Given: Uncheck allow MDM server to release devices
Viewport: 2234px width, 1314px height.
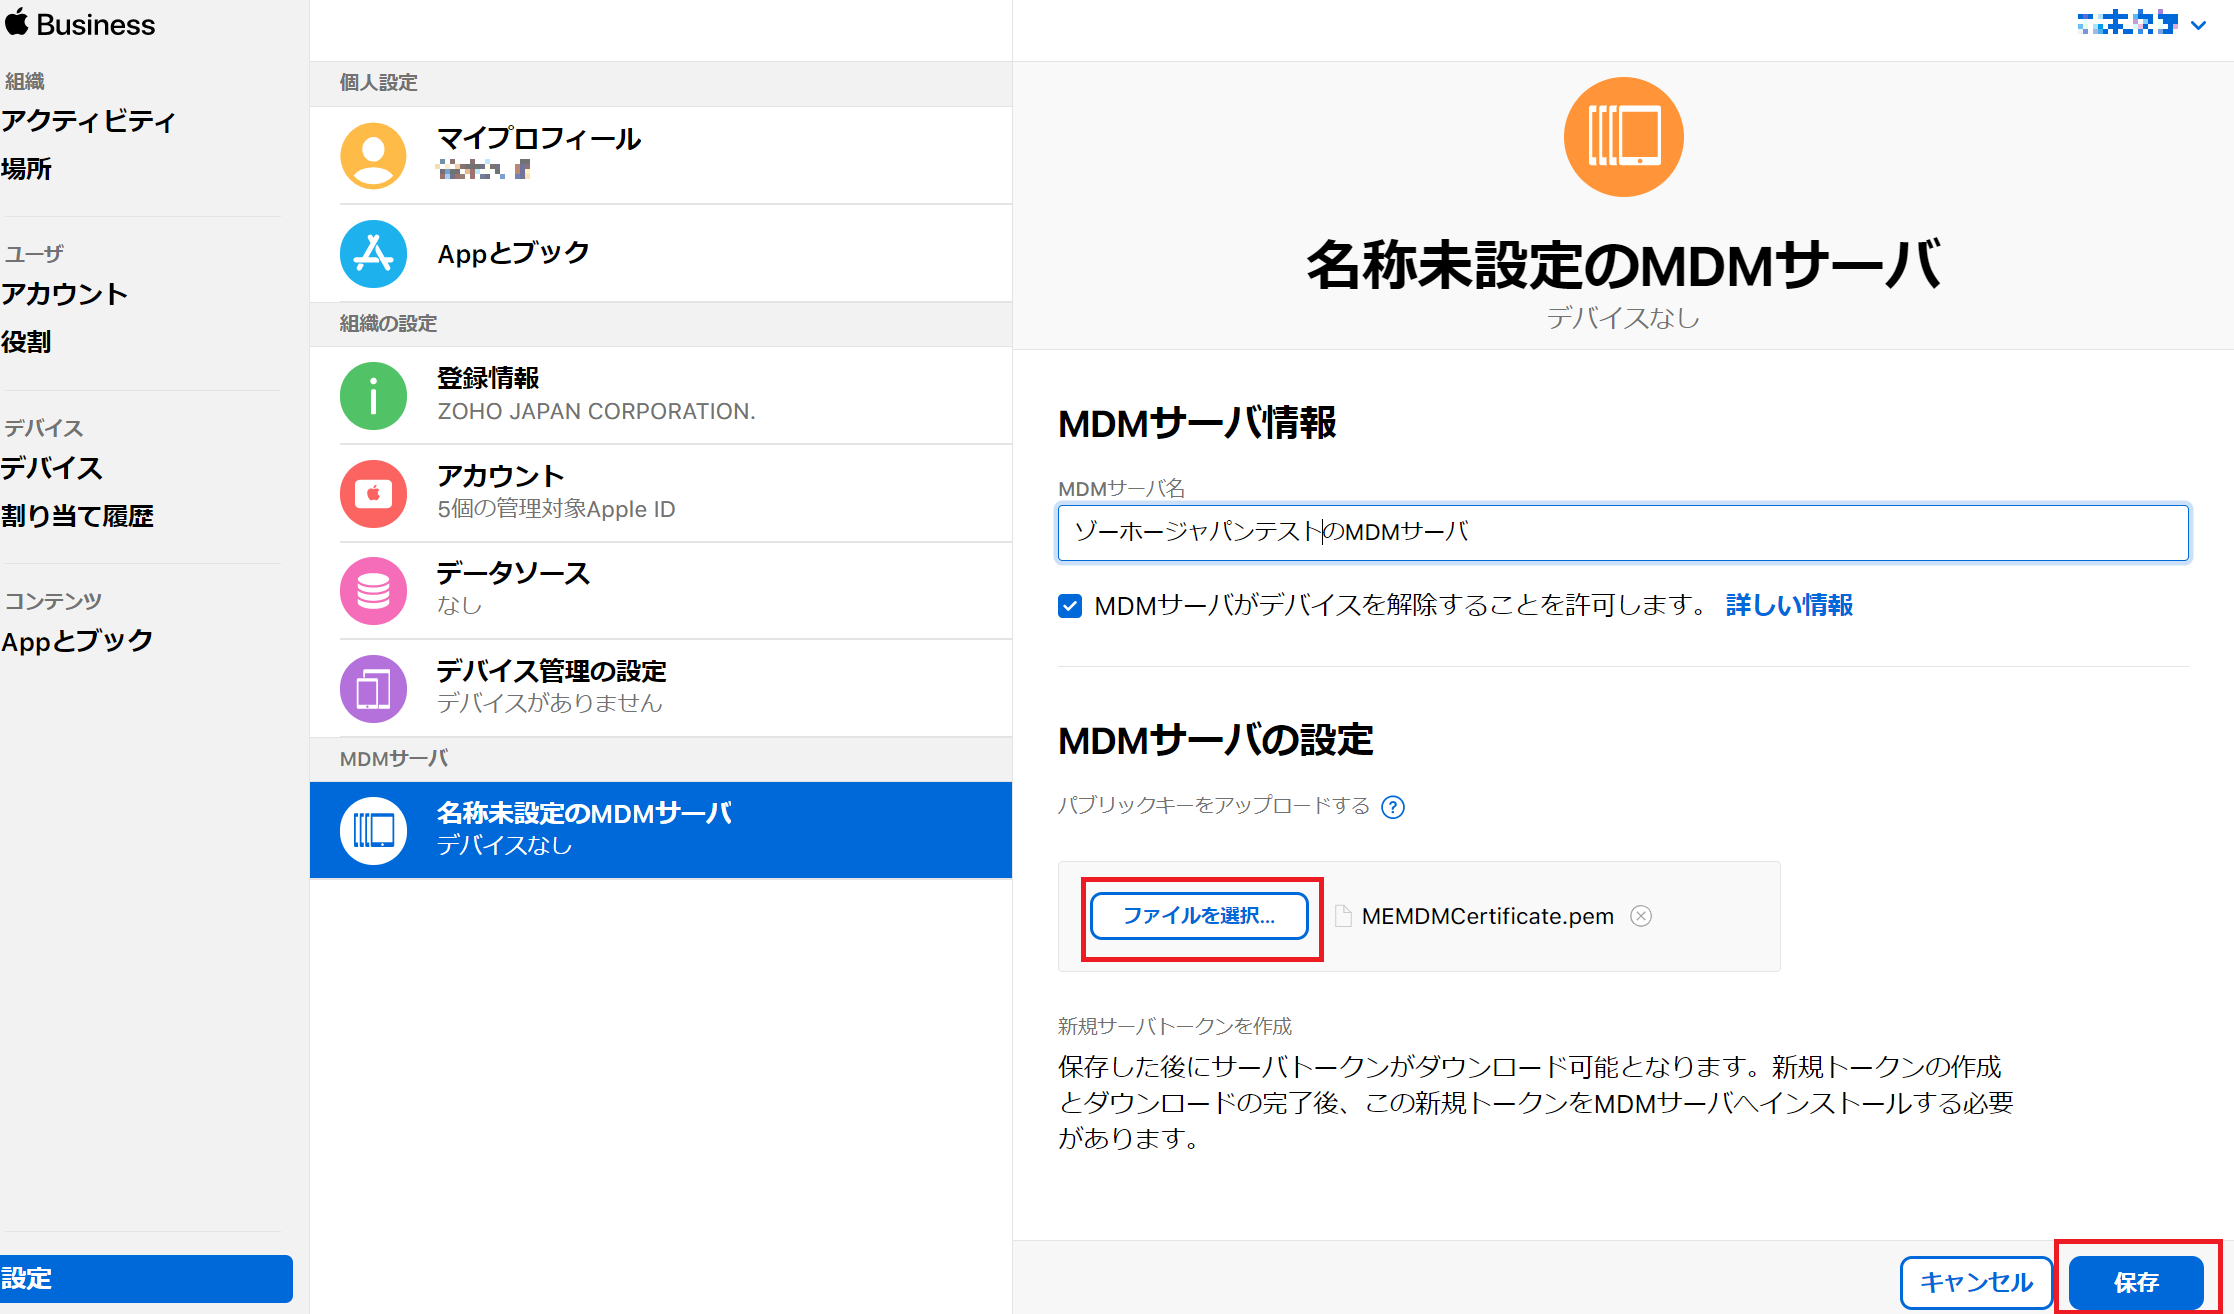Looking at the screenshot, I should point(1070,606).
